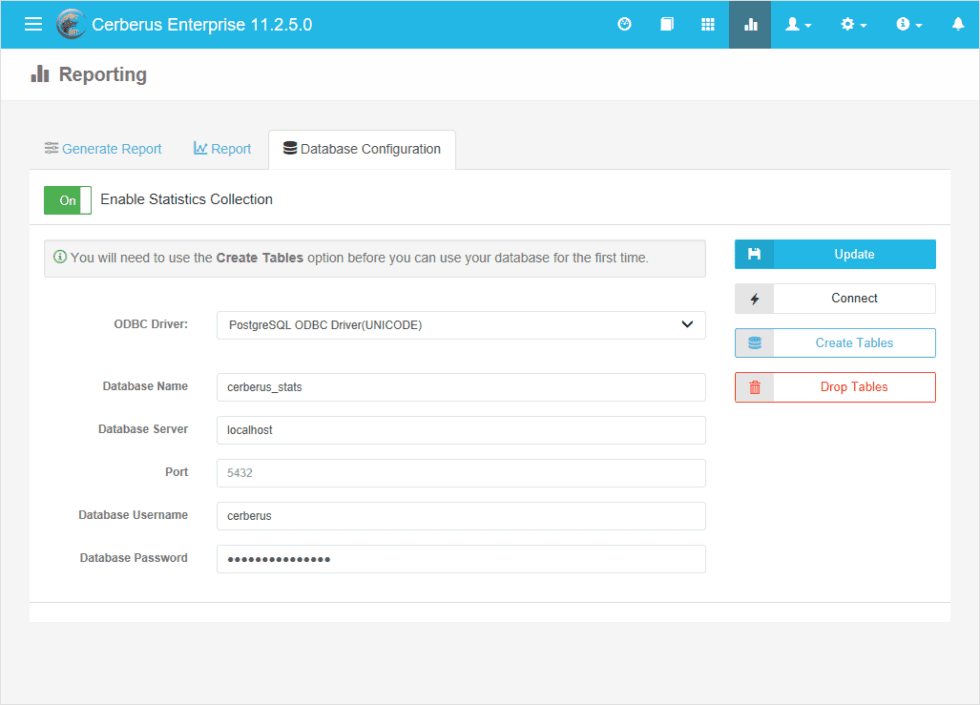
Task: Click the Database Name input field
Action: 461,386
